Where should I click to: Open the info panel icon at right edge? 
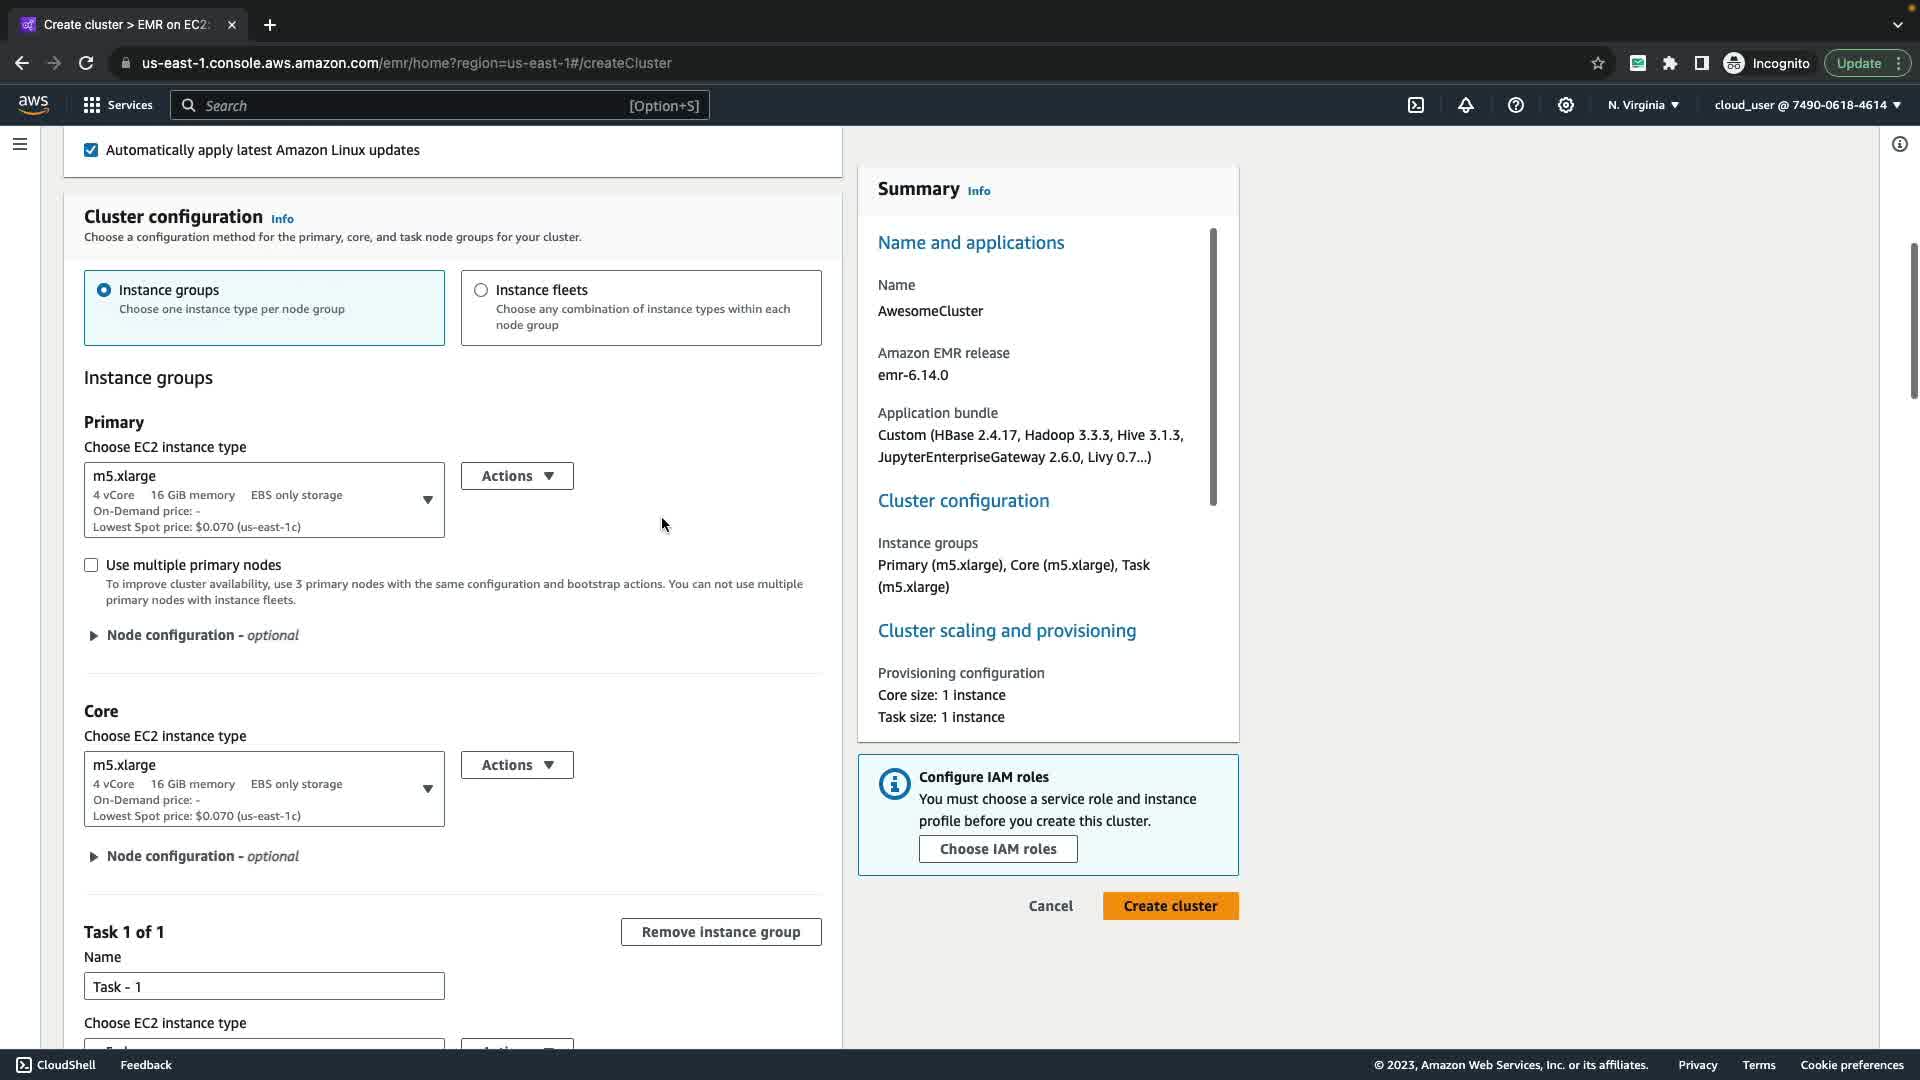tap(1900, 144)
